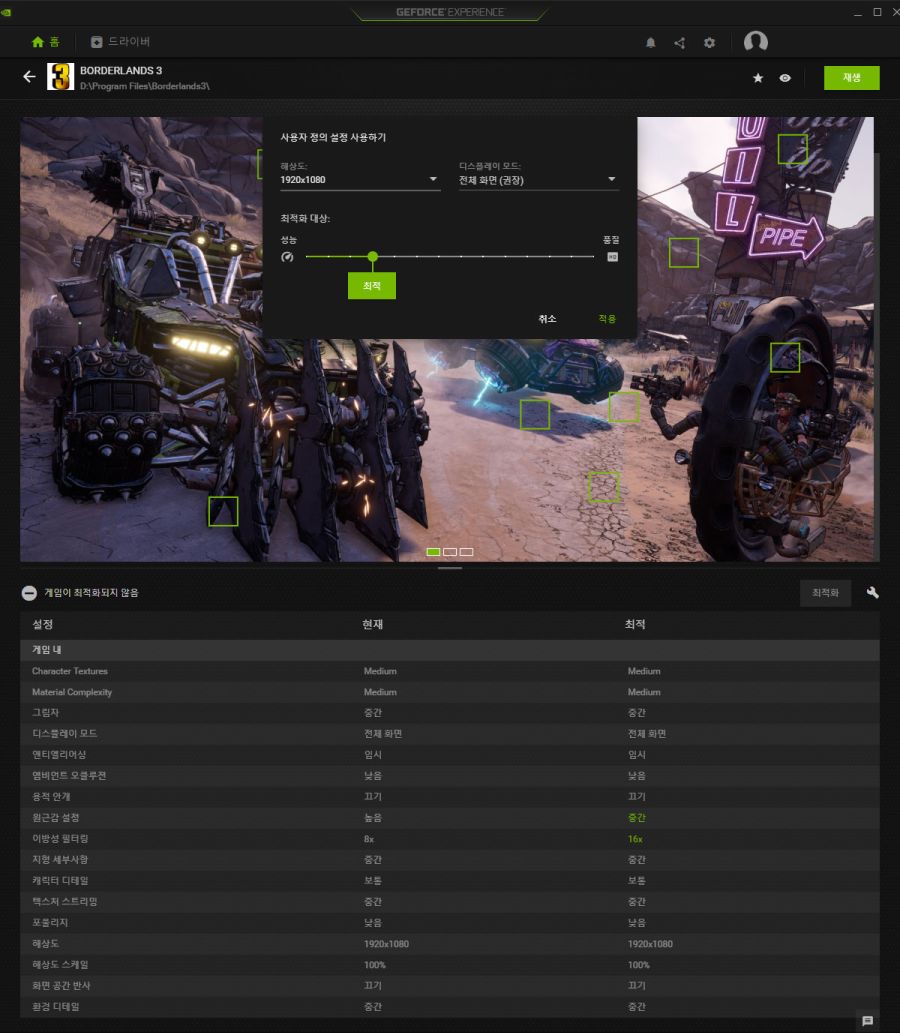This screenshot has width=900, height=1033.
Task: Open the 1920x1080 resolution dropdown
Action: [x=360, y=180]
